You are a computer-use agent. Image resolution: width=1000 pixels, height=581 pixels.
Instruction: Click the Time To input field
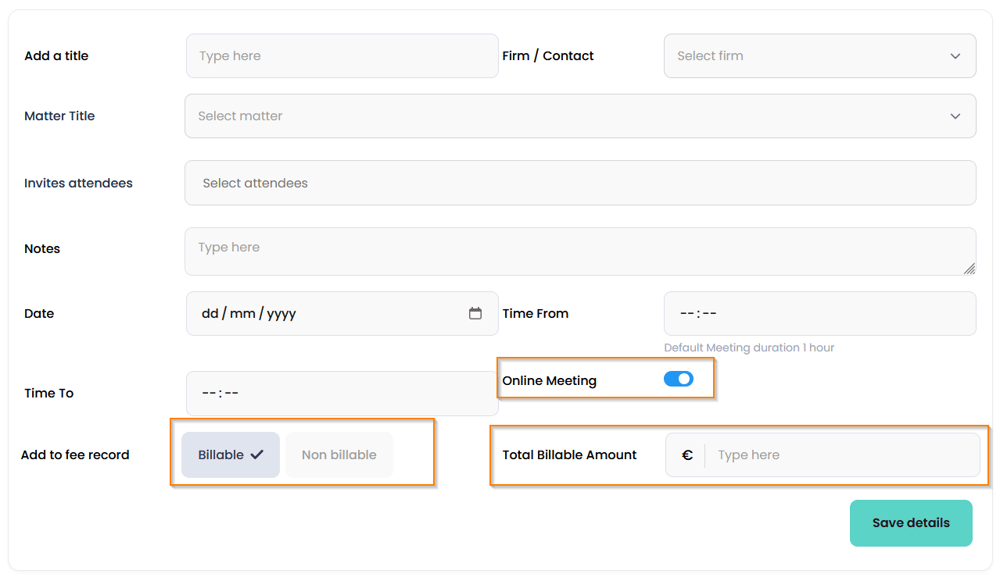tap(342, 393)
